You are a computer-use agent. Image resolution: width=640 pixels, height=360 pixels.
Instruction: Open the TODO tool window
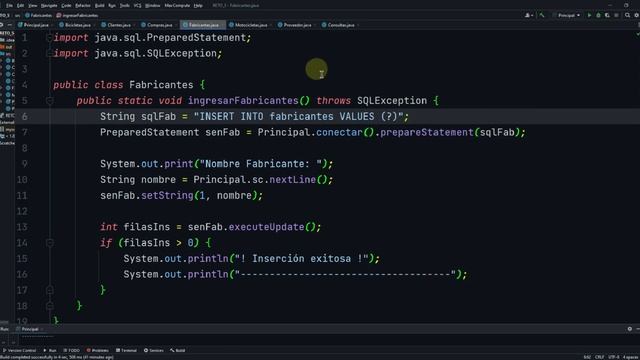[x=71, y=350]
